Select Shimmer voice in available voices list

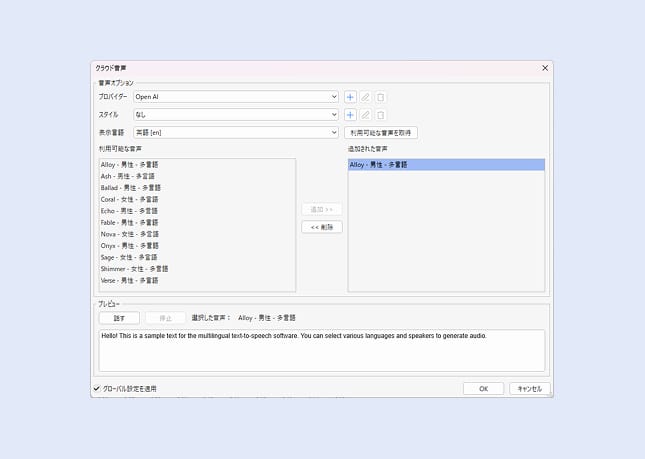tap(134, 269)
